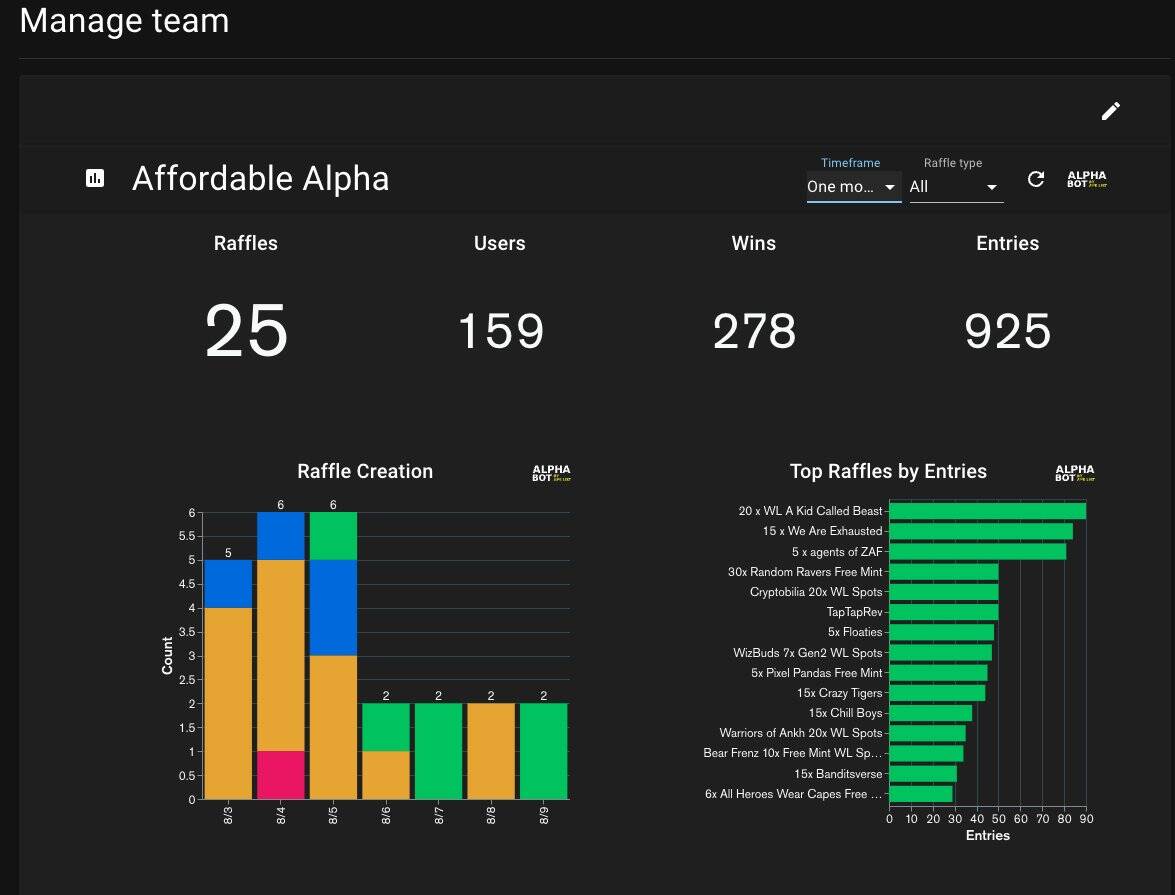Click the bar chart icon beside Affordable Alpha
Screen dimensions: 1175x895
95,179
